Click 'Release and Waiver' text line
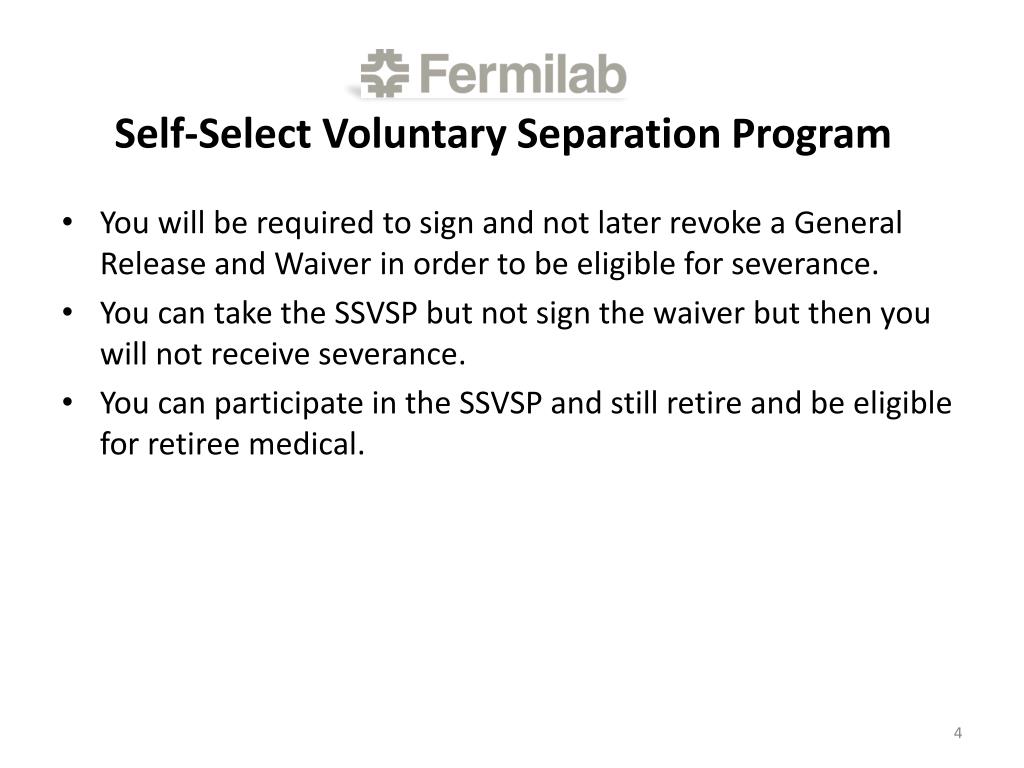 pos(236,264)
